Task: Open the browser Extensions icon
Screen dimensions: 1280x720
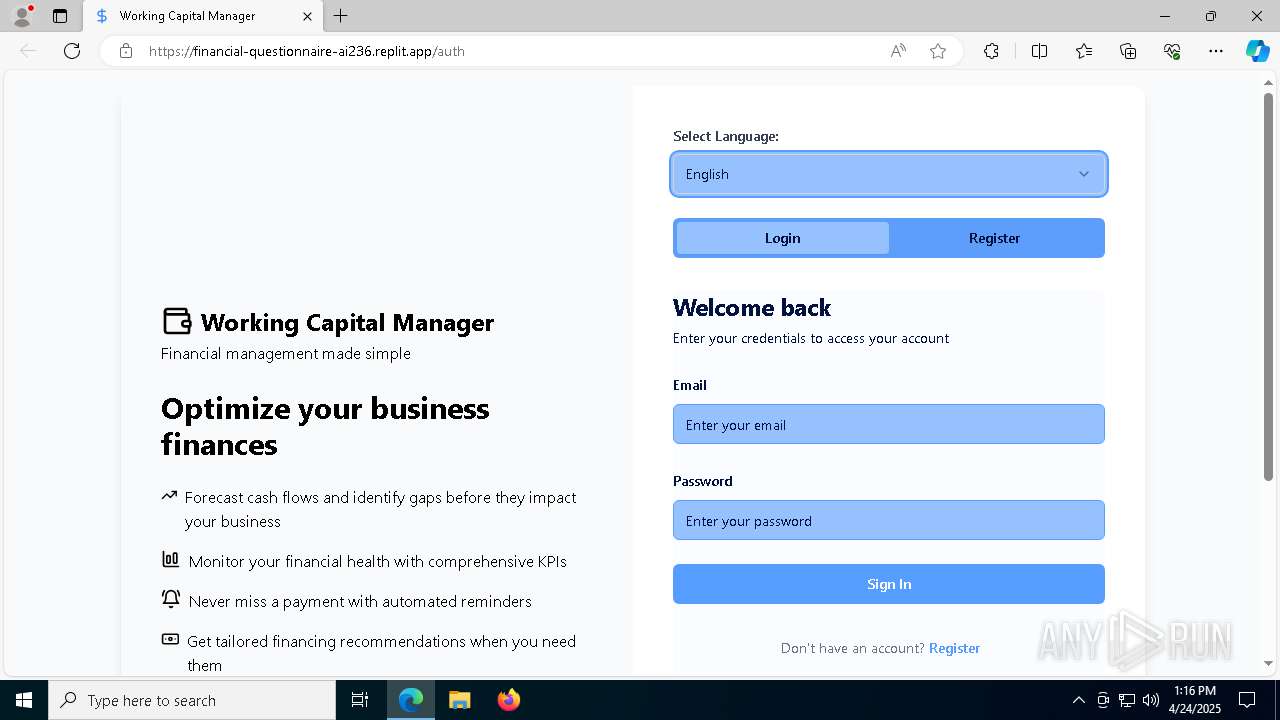Action: point(991,51)
